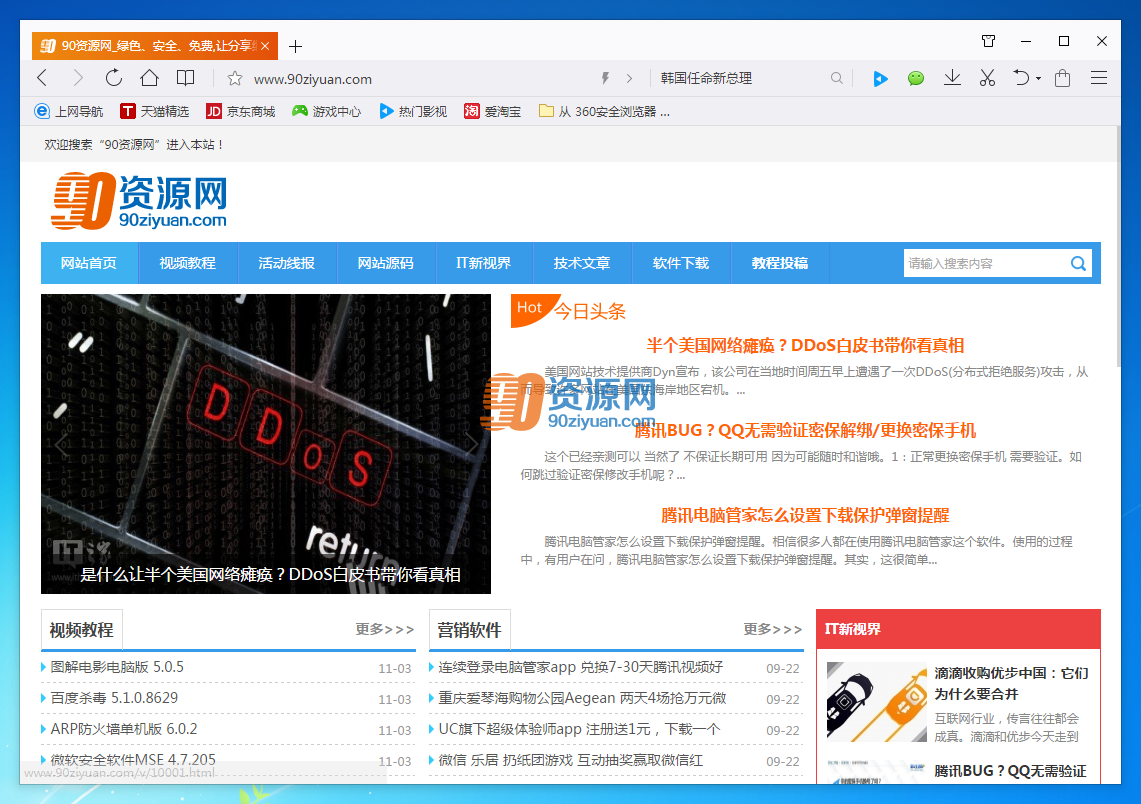Open 连续登录电脑管家app article link
The image size is (1141, 804).
tap(581, 667)
